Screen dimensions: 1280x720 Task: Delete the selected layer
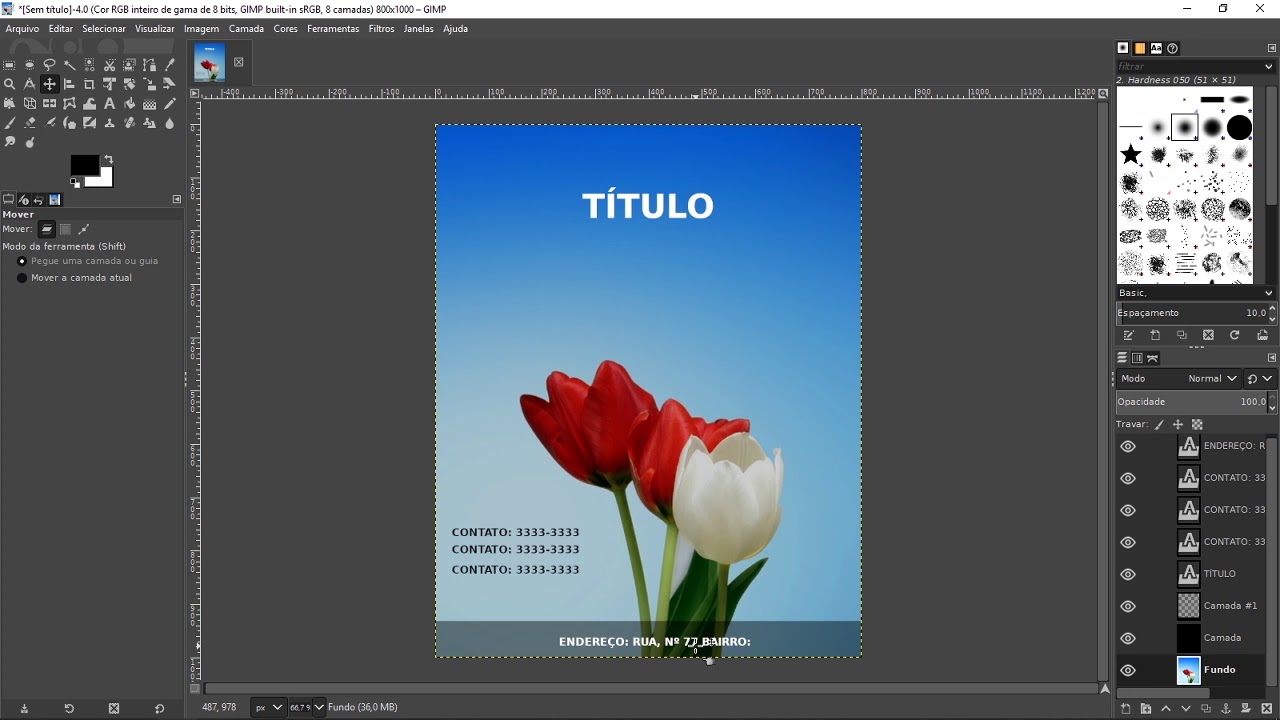1267,709
